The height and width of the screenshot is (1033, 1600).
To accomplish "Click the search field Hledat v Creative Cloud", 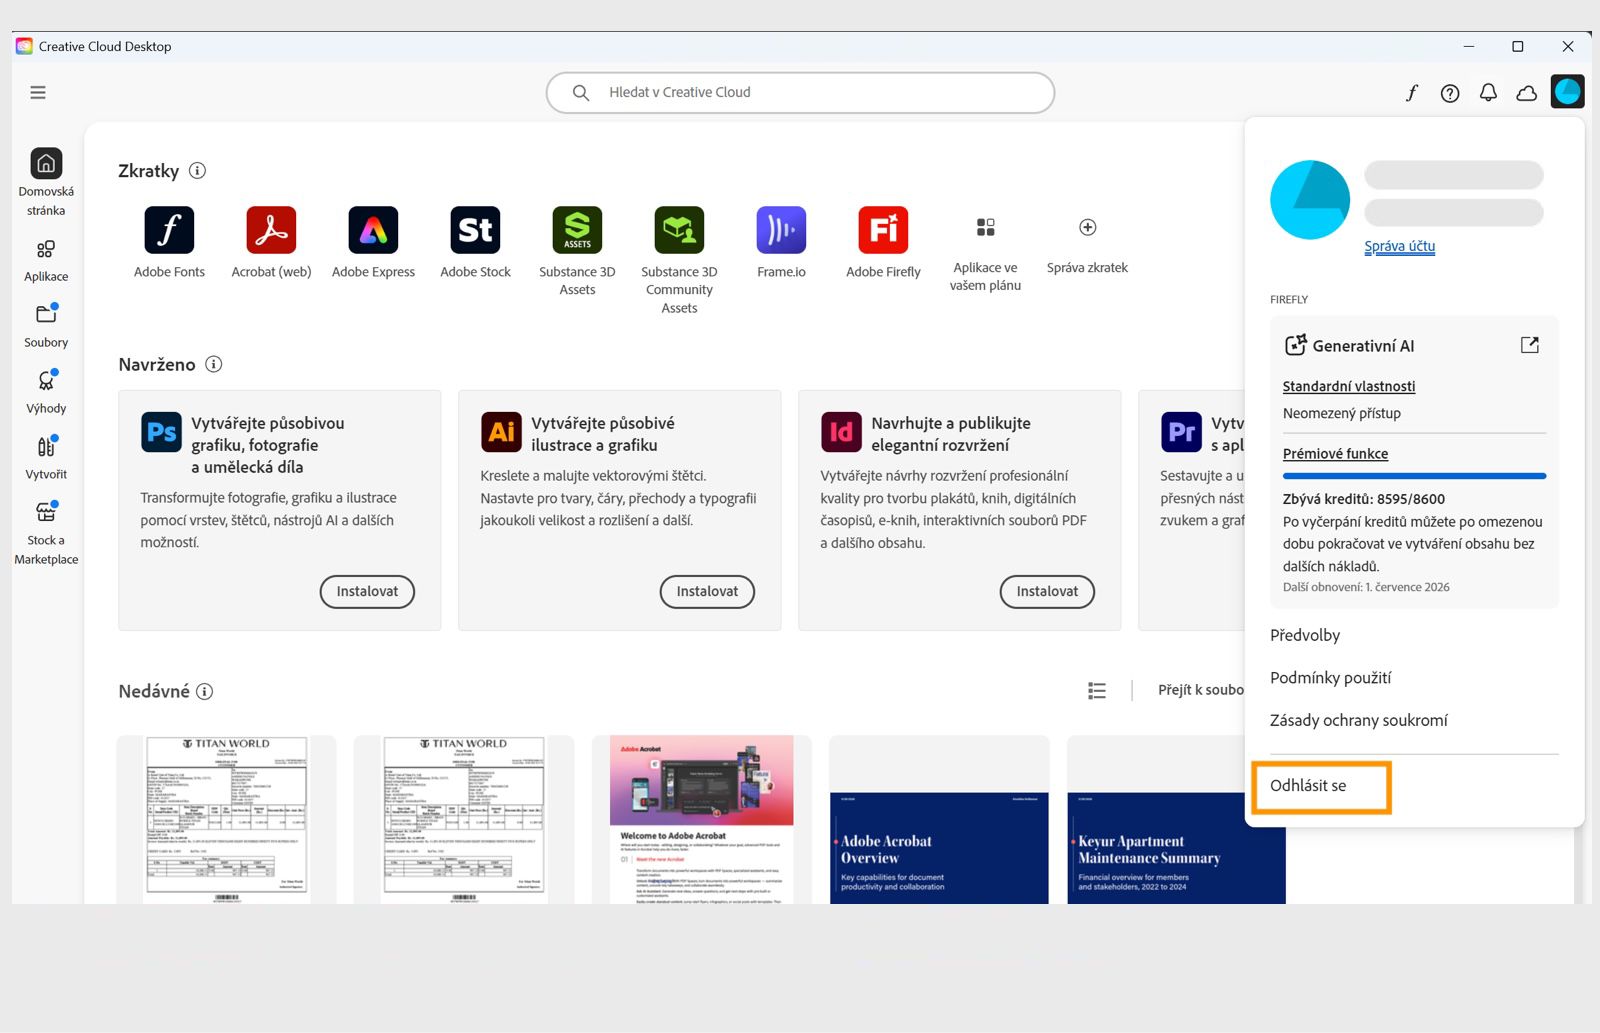I will pyautogui.click(x=800, y=92).
